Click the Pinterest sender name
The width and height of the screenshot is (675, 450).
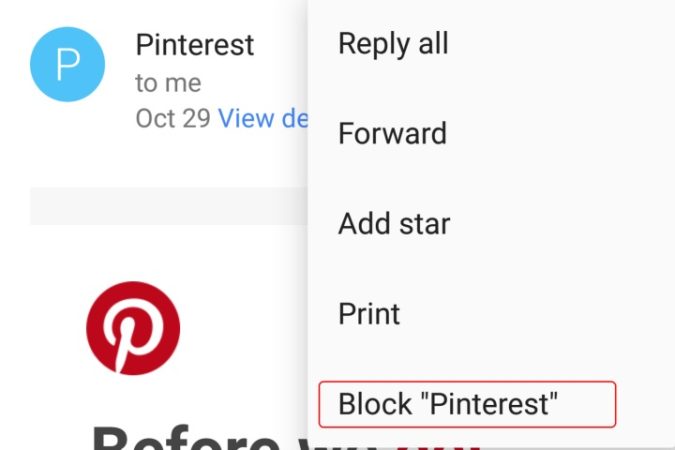pos(195,44)
